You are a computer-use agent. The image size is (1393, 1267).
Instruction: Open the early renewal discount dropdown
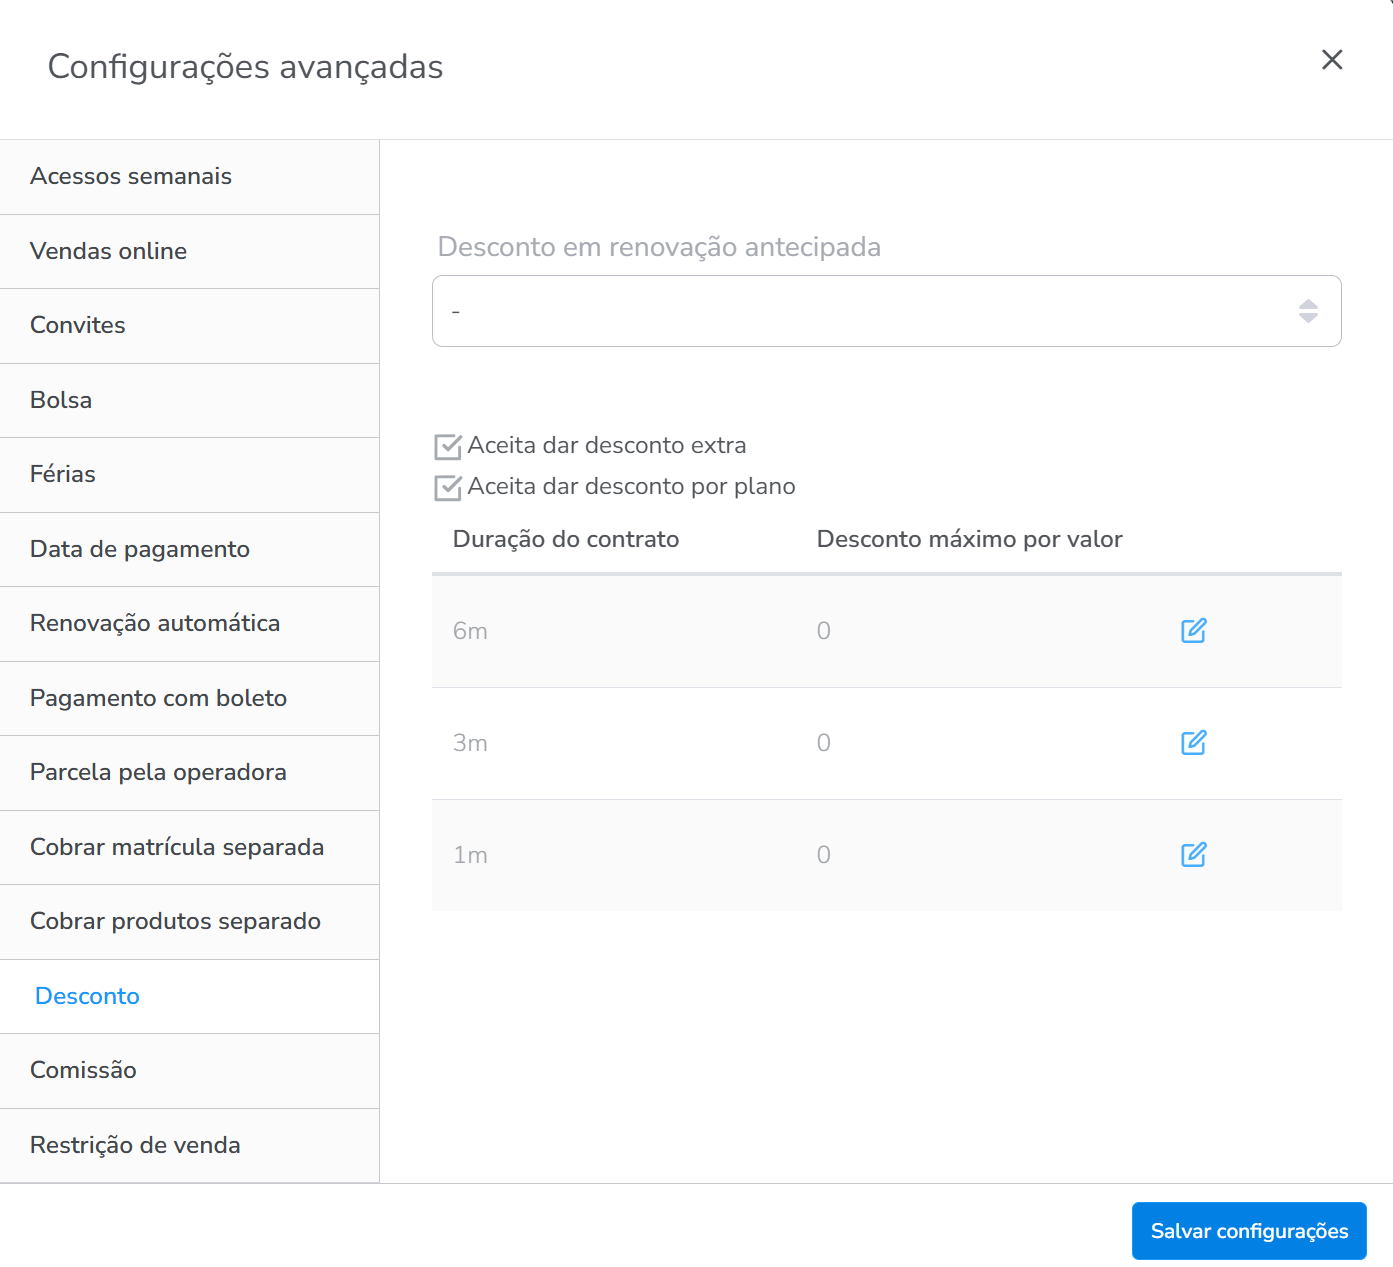(870, 311)
